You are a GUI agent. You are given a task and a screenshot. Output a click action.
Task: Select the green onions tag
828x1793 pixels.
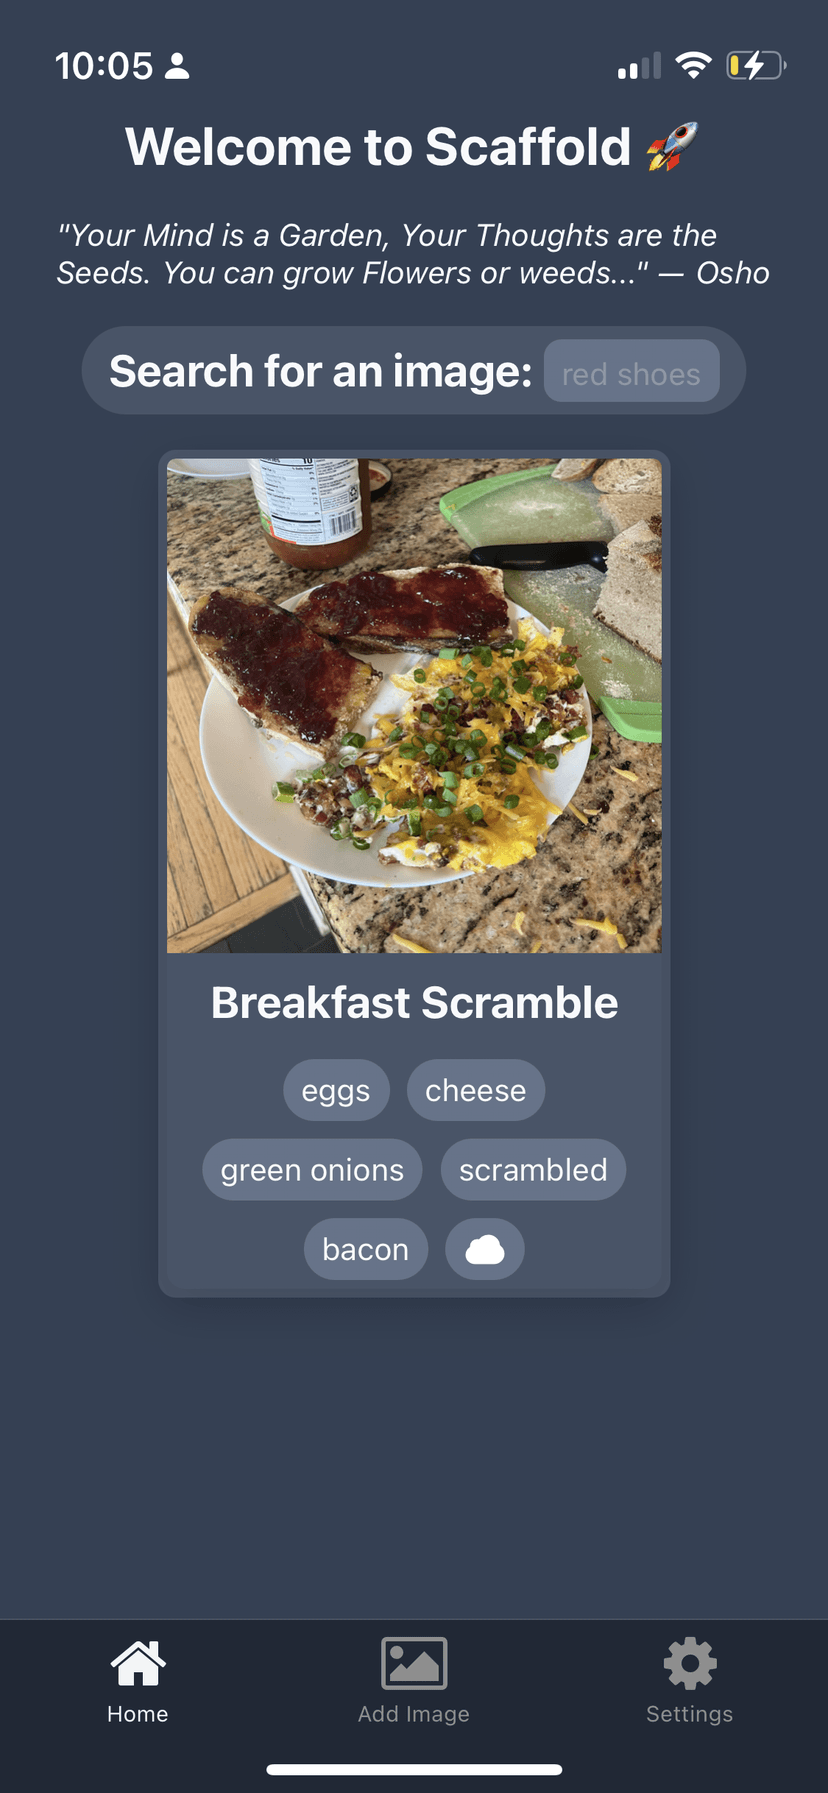(x=312, y=1169)
